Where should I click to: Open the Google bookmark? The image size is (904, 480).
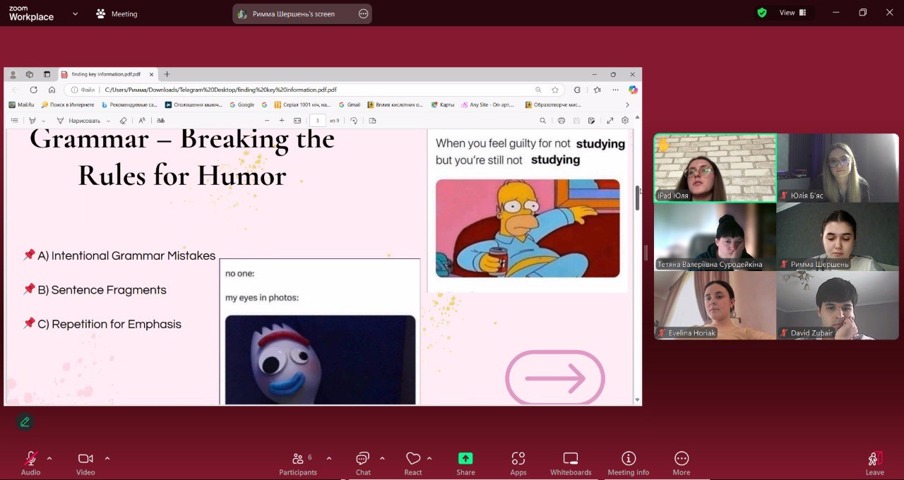pyautogui.click(x=242, y=105)
